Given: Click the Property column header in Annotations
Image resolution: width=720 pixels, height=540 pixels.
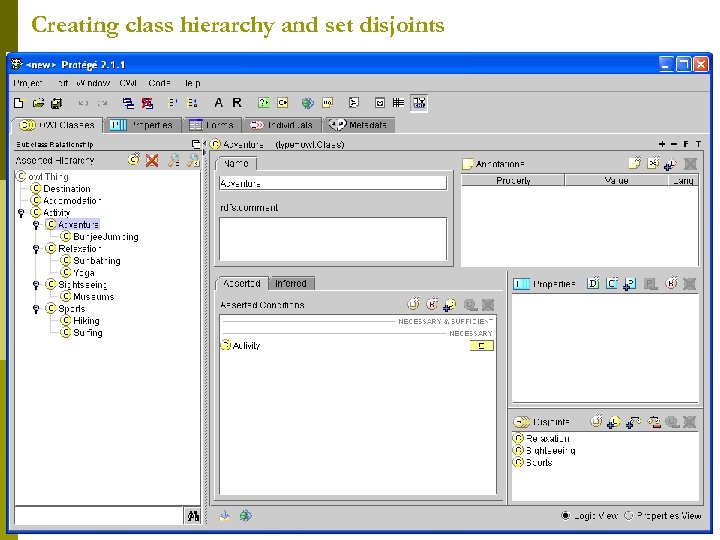Looking at the screenshot, I should tap(513, 180).
